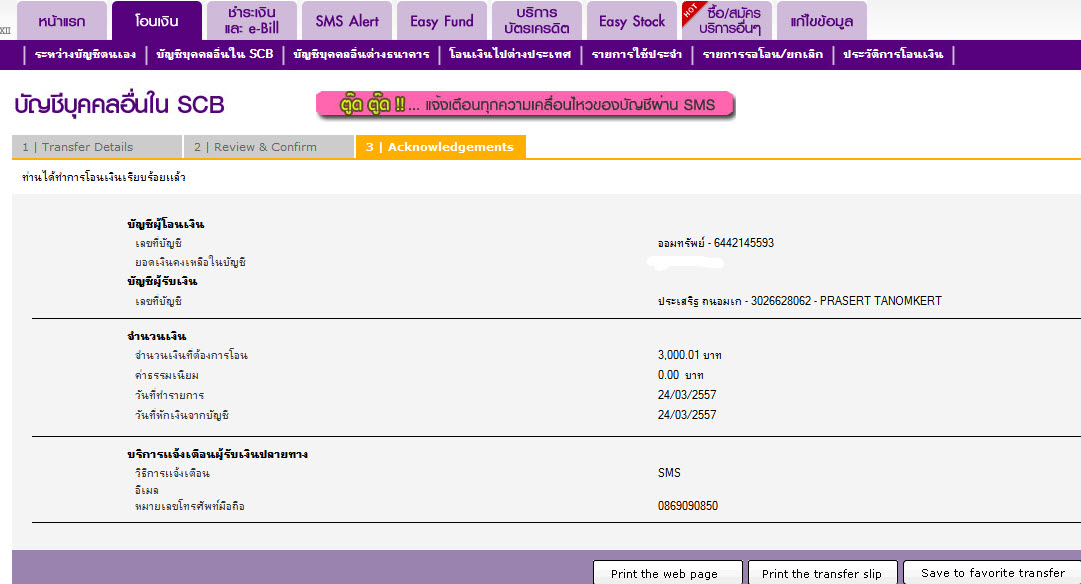Click the ท่านได้ทำการโอนเงินเรียบร้อยแล้ว message
Image resolution: width=1081 pixels, height=584 pixels.
tap(103, 177)
